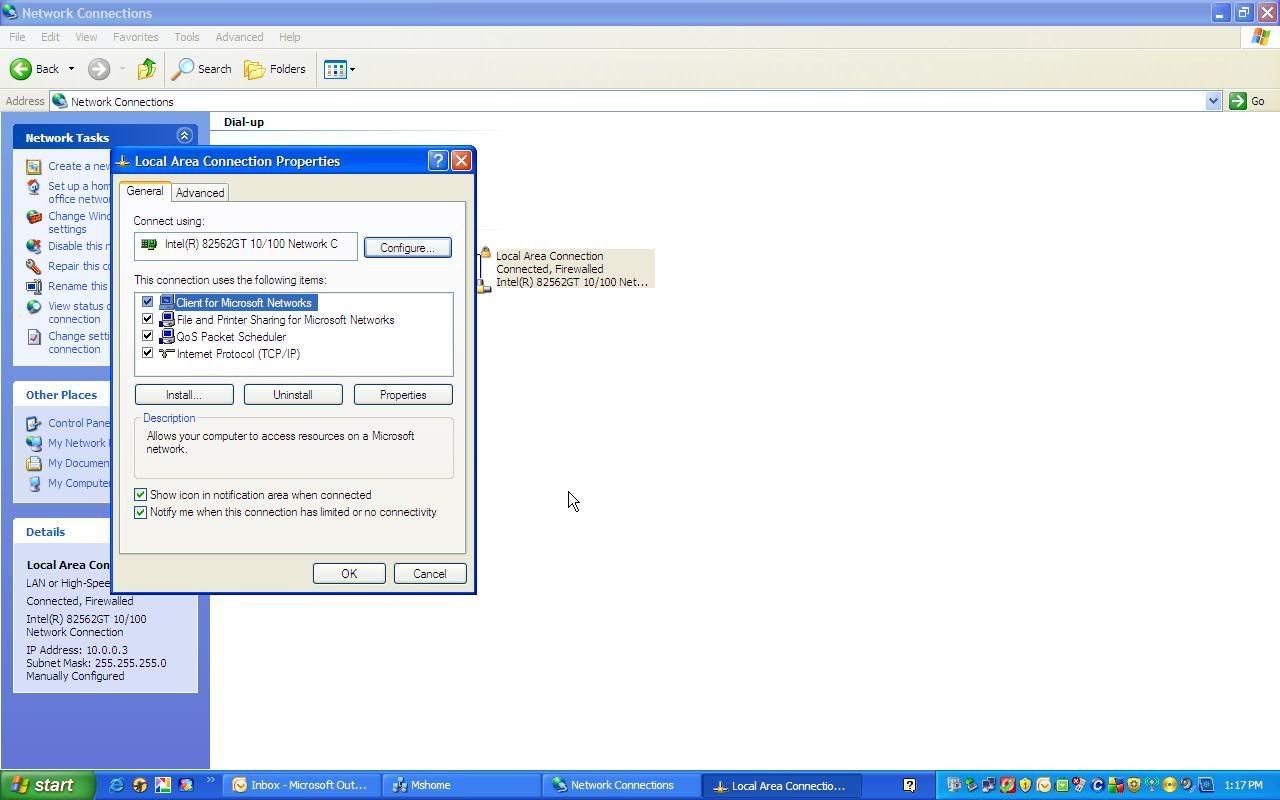Image resolution: width=1280 pixels, height=800 pixels.
Task: Select QoS Packet Scheduler item
Action: click(231, 337)
